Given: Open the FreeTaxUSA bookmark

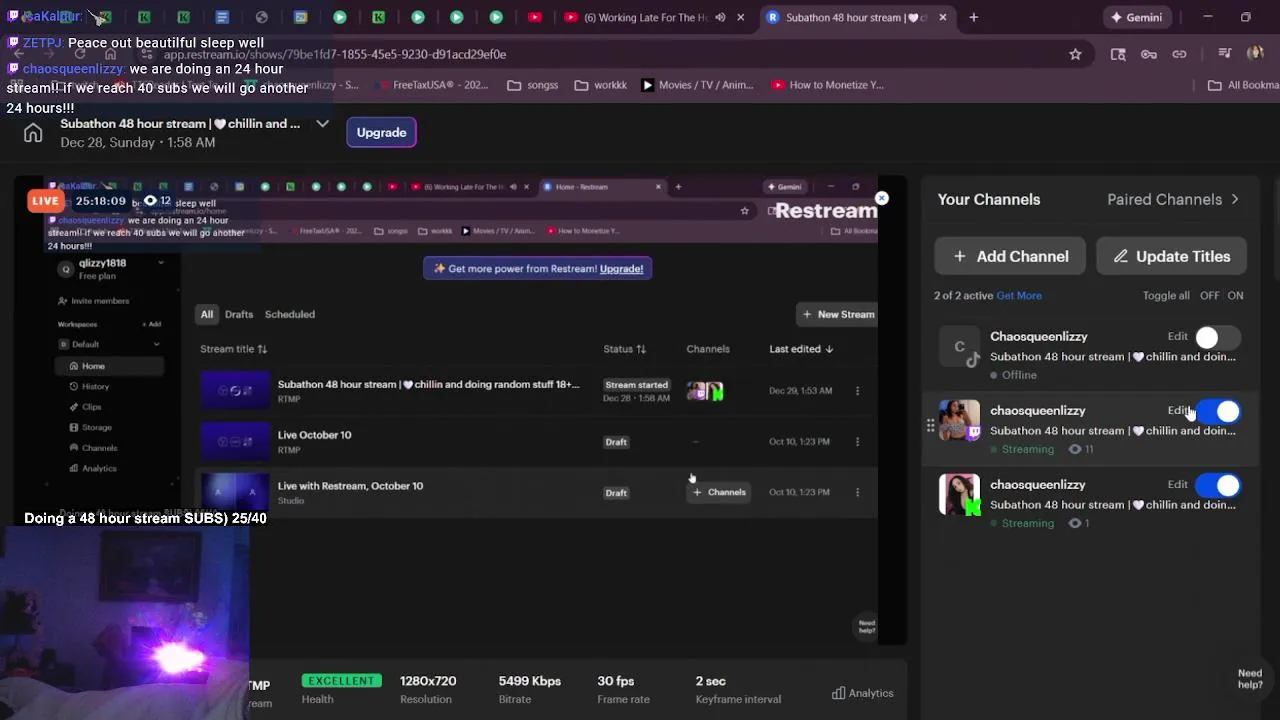Looking at the screenshot, I should [431, 85].
